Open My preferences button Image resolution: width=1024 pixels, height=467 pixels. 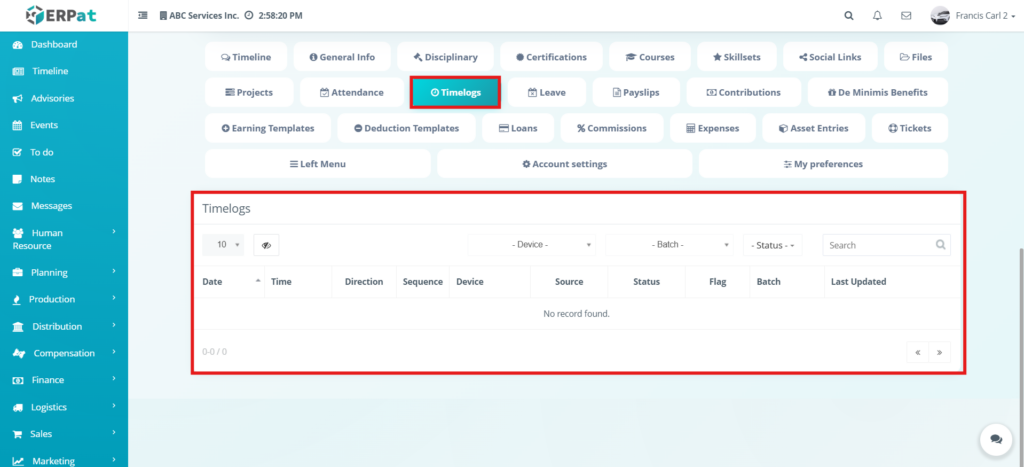point(822,164)
